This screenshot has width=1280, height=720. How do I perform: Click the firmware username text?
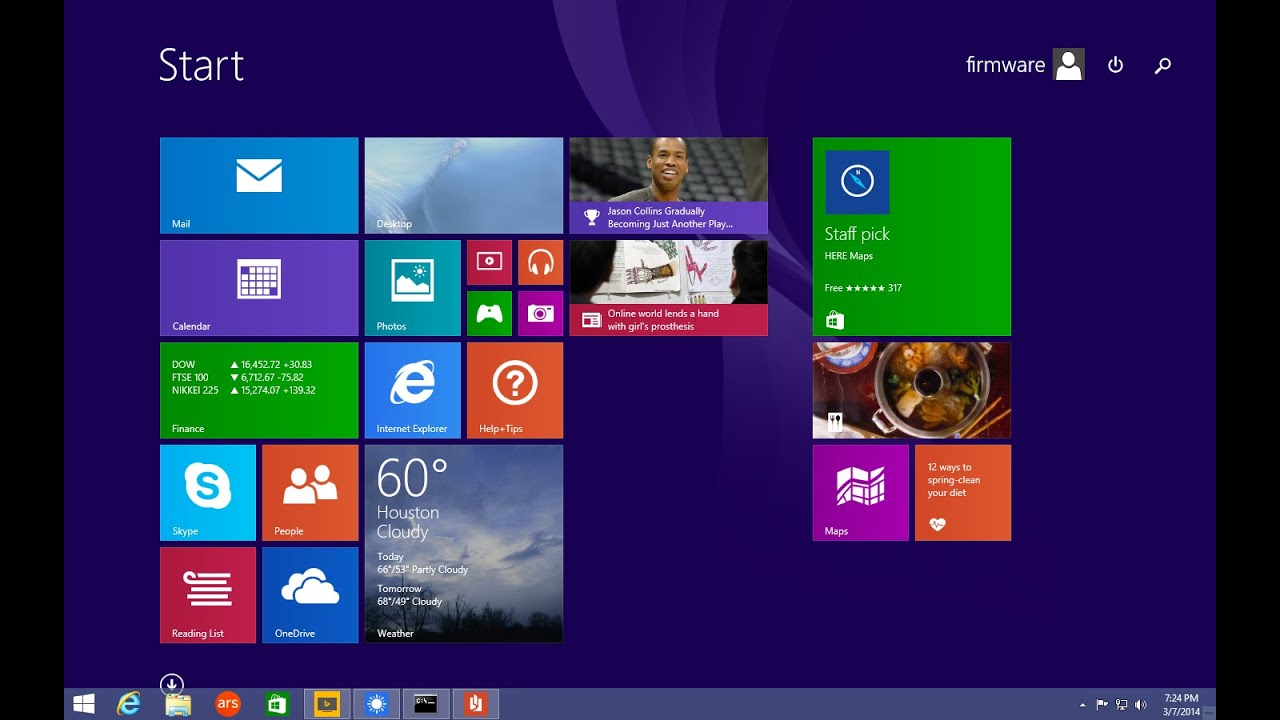tap(1005, 65)
